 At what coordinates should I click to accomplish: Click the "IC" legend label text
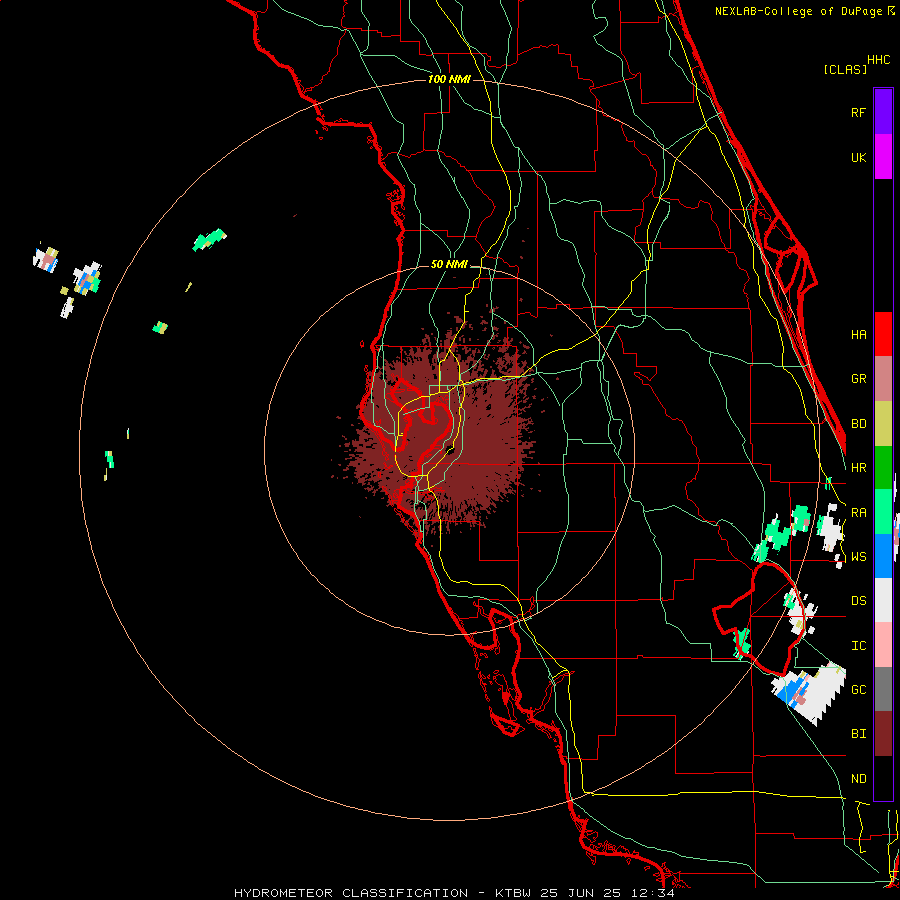(x=858, y=646)
